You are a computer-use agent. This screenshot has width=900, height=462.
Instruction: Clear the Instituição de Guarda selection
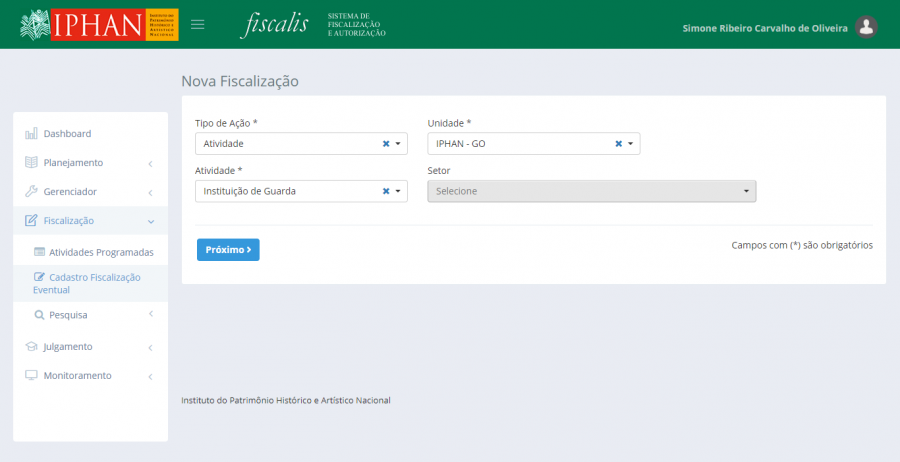click(x=386, y=191)
